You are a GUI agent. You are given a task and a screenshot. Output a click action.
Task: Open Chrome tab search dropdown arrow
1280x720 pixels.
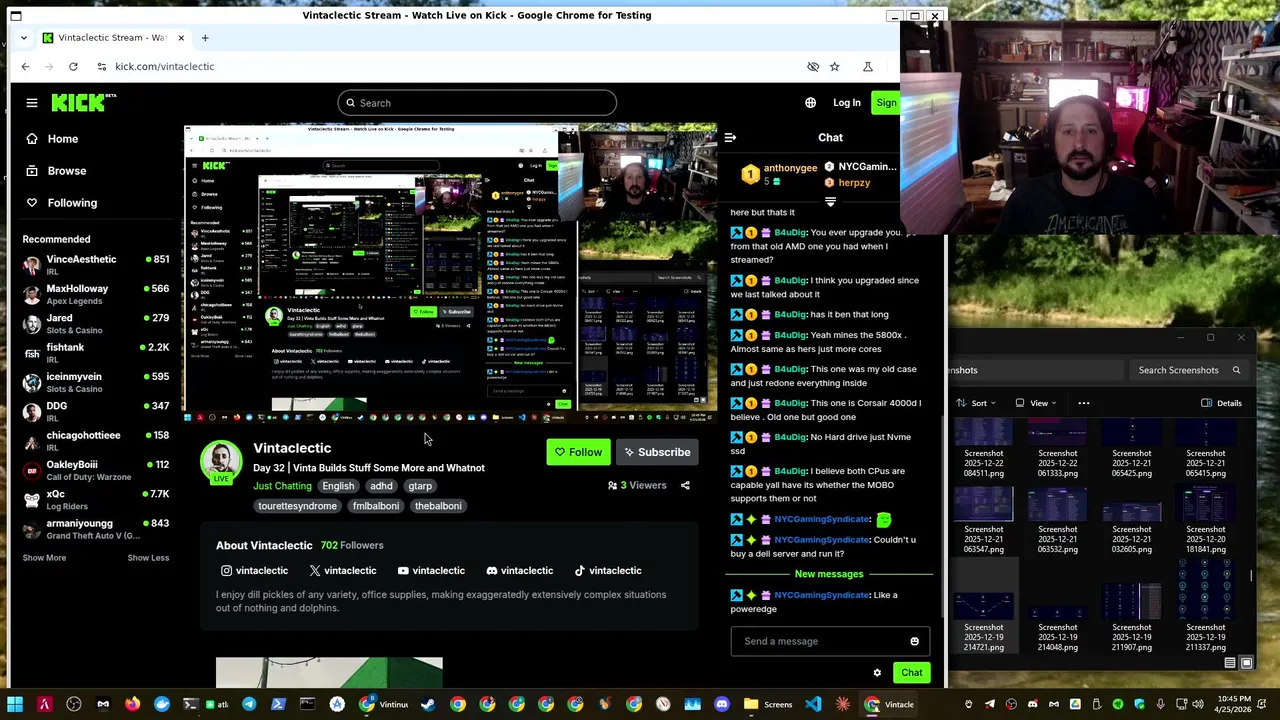(24, 38)
